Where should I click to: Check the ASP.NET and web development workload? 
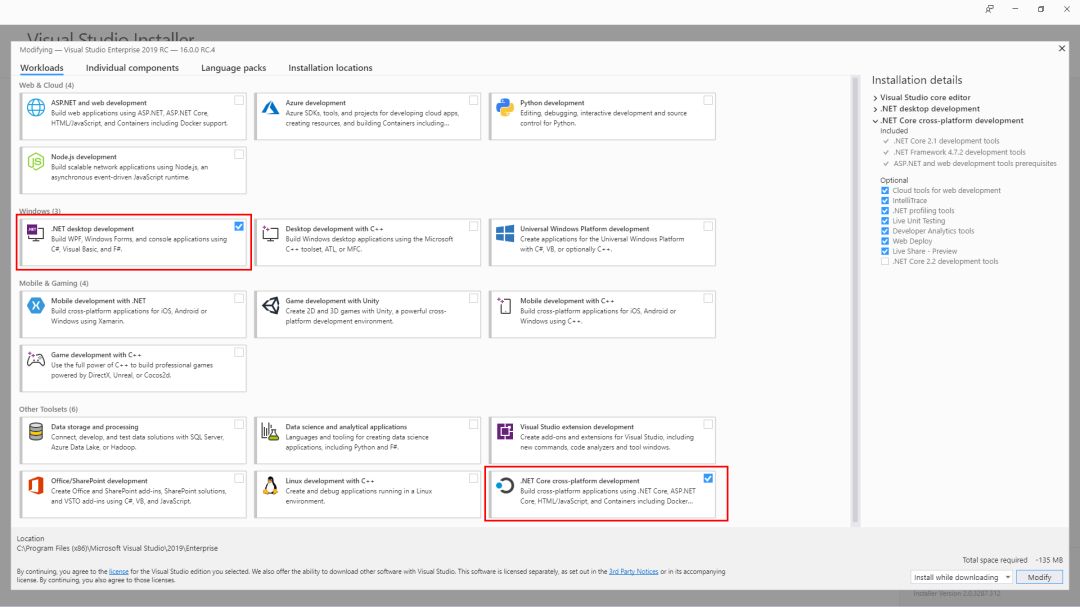pyautogui.click(x=239, y=100)
